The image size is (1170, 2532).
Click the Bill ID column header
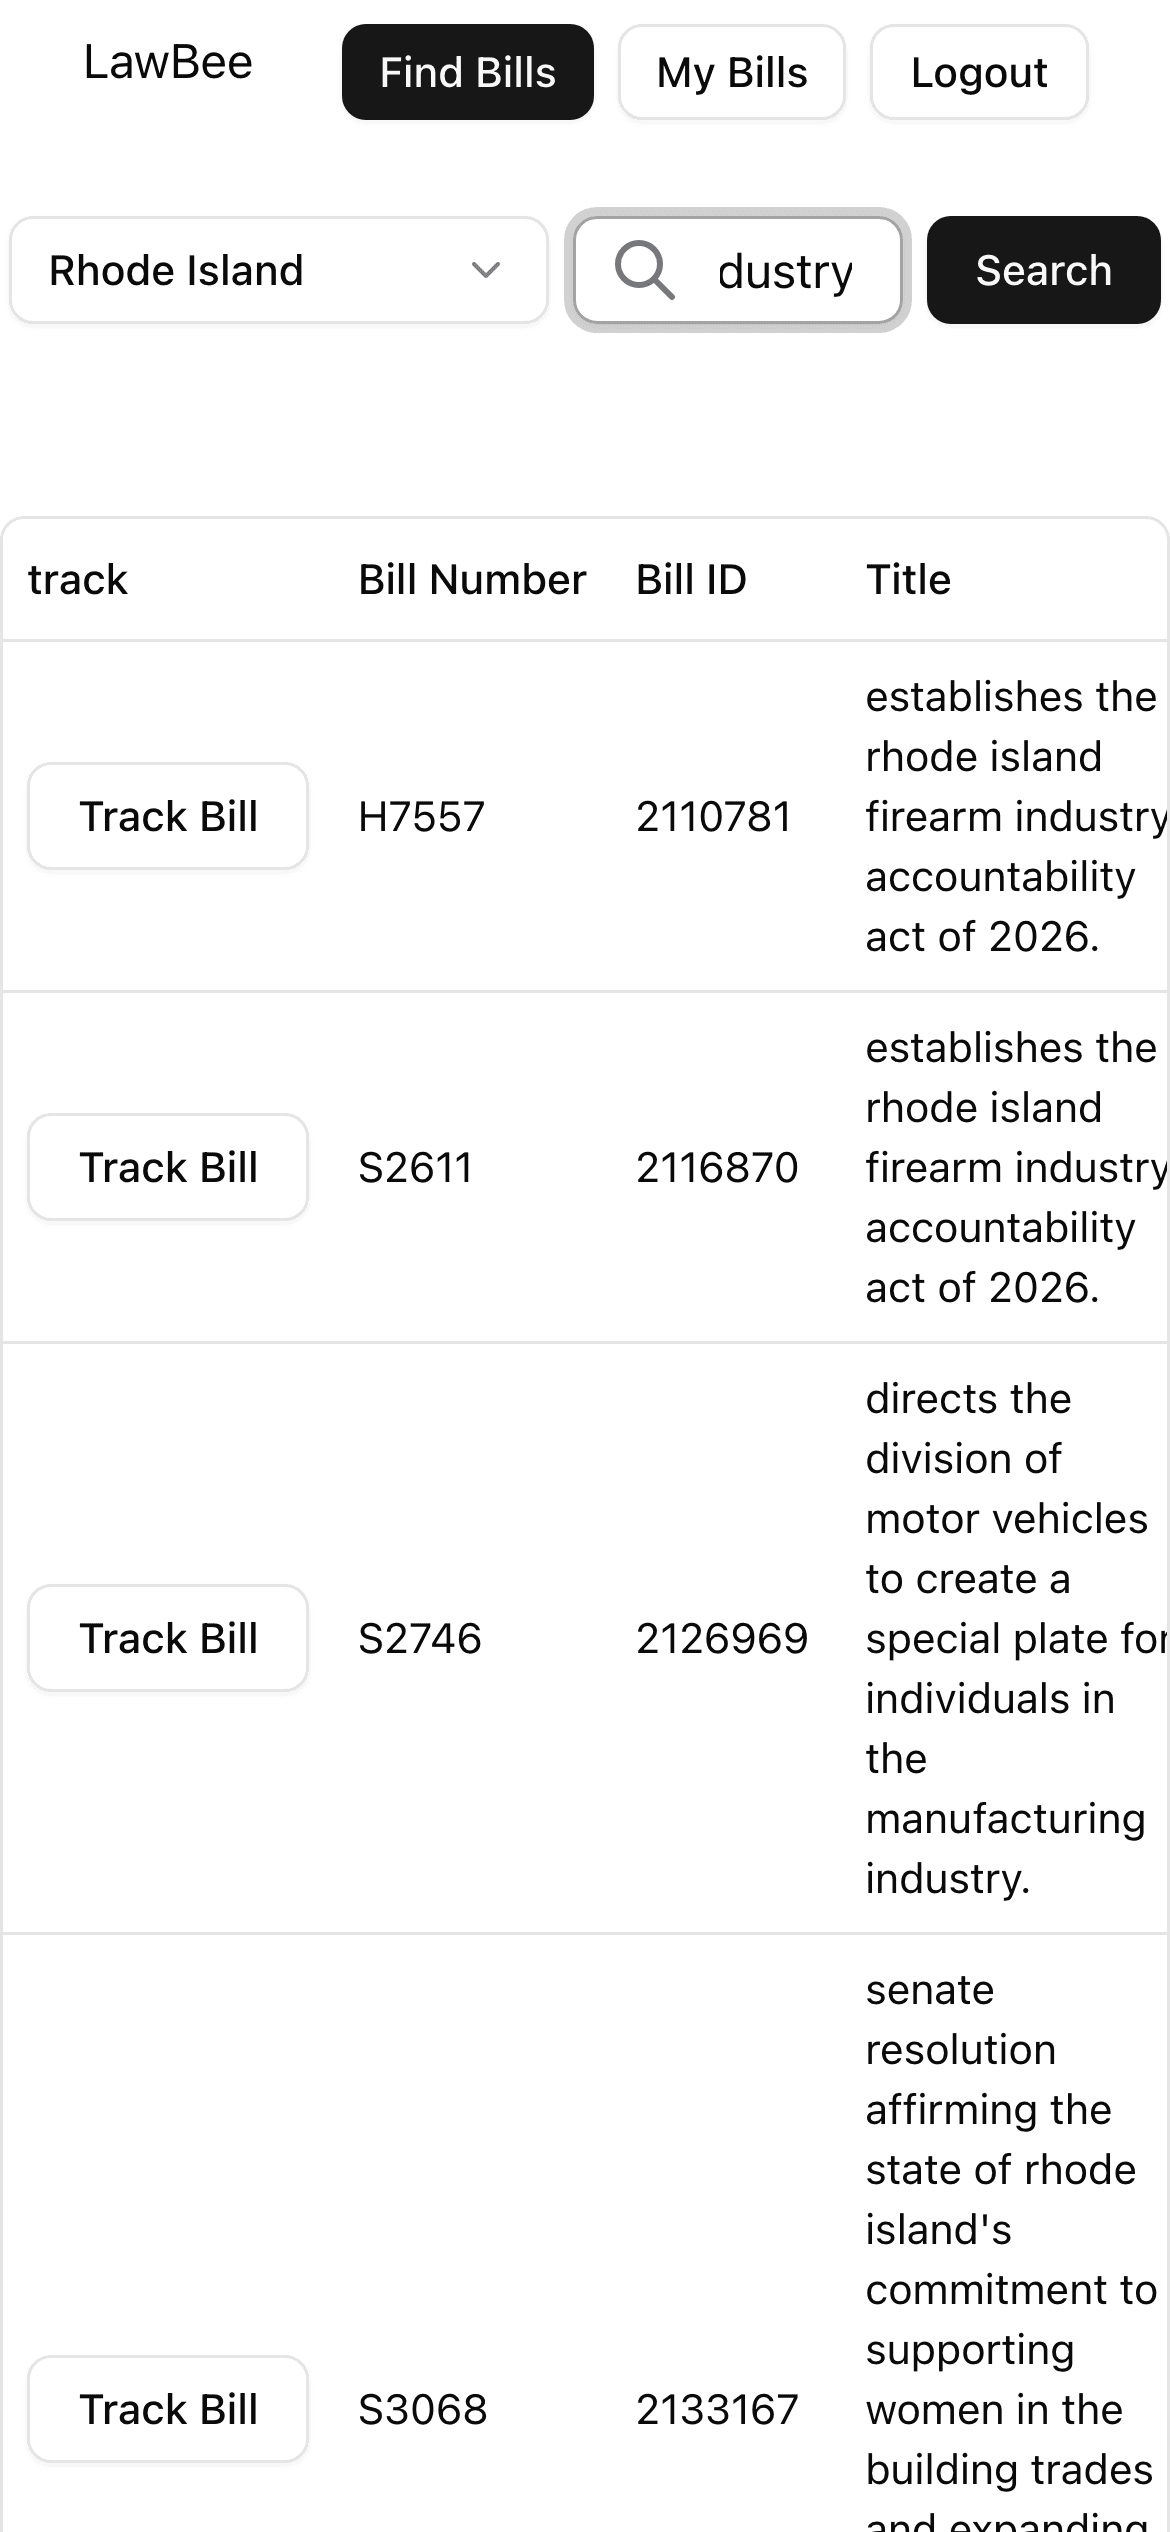(691, 578)
